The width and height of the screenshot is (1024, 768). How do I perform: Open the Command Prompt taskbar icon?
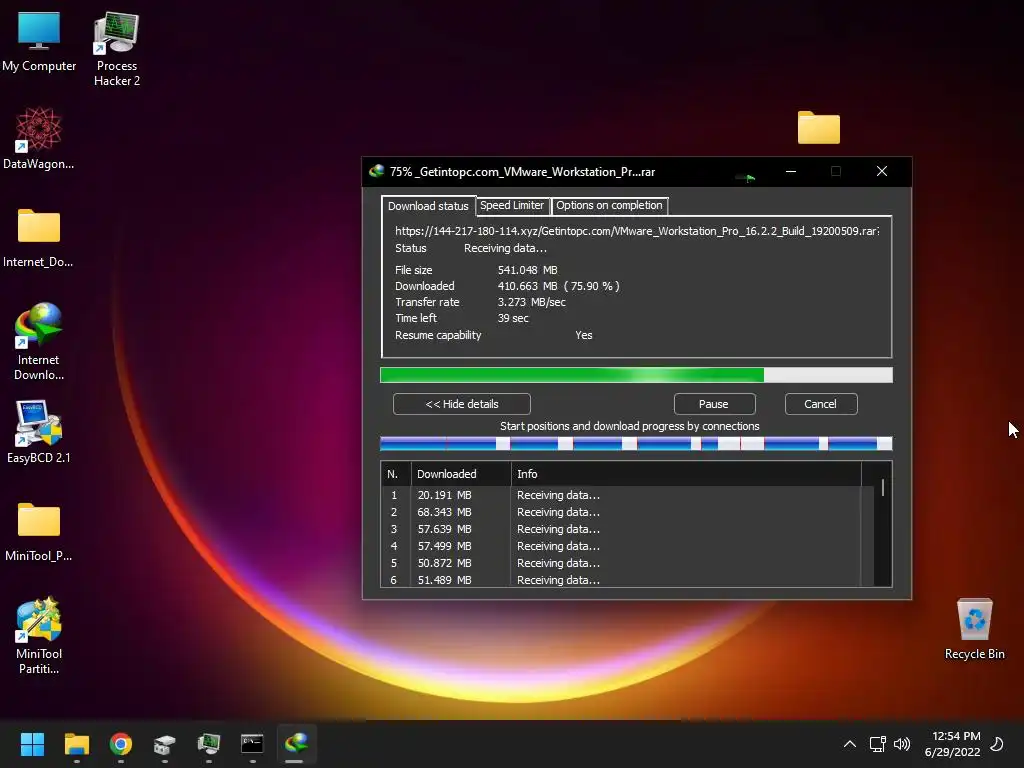click(252, 744)
